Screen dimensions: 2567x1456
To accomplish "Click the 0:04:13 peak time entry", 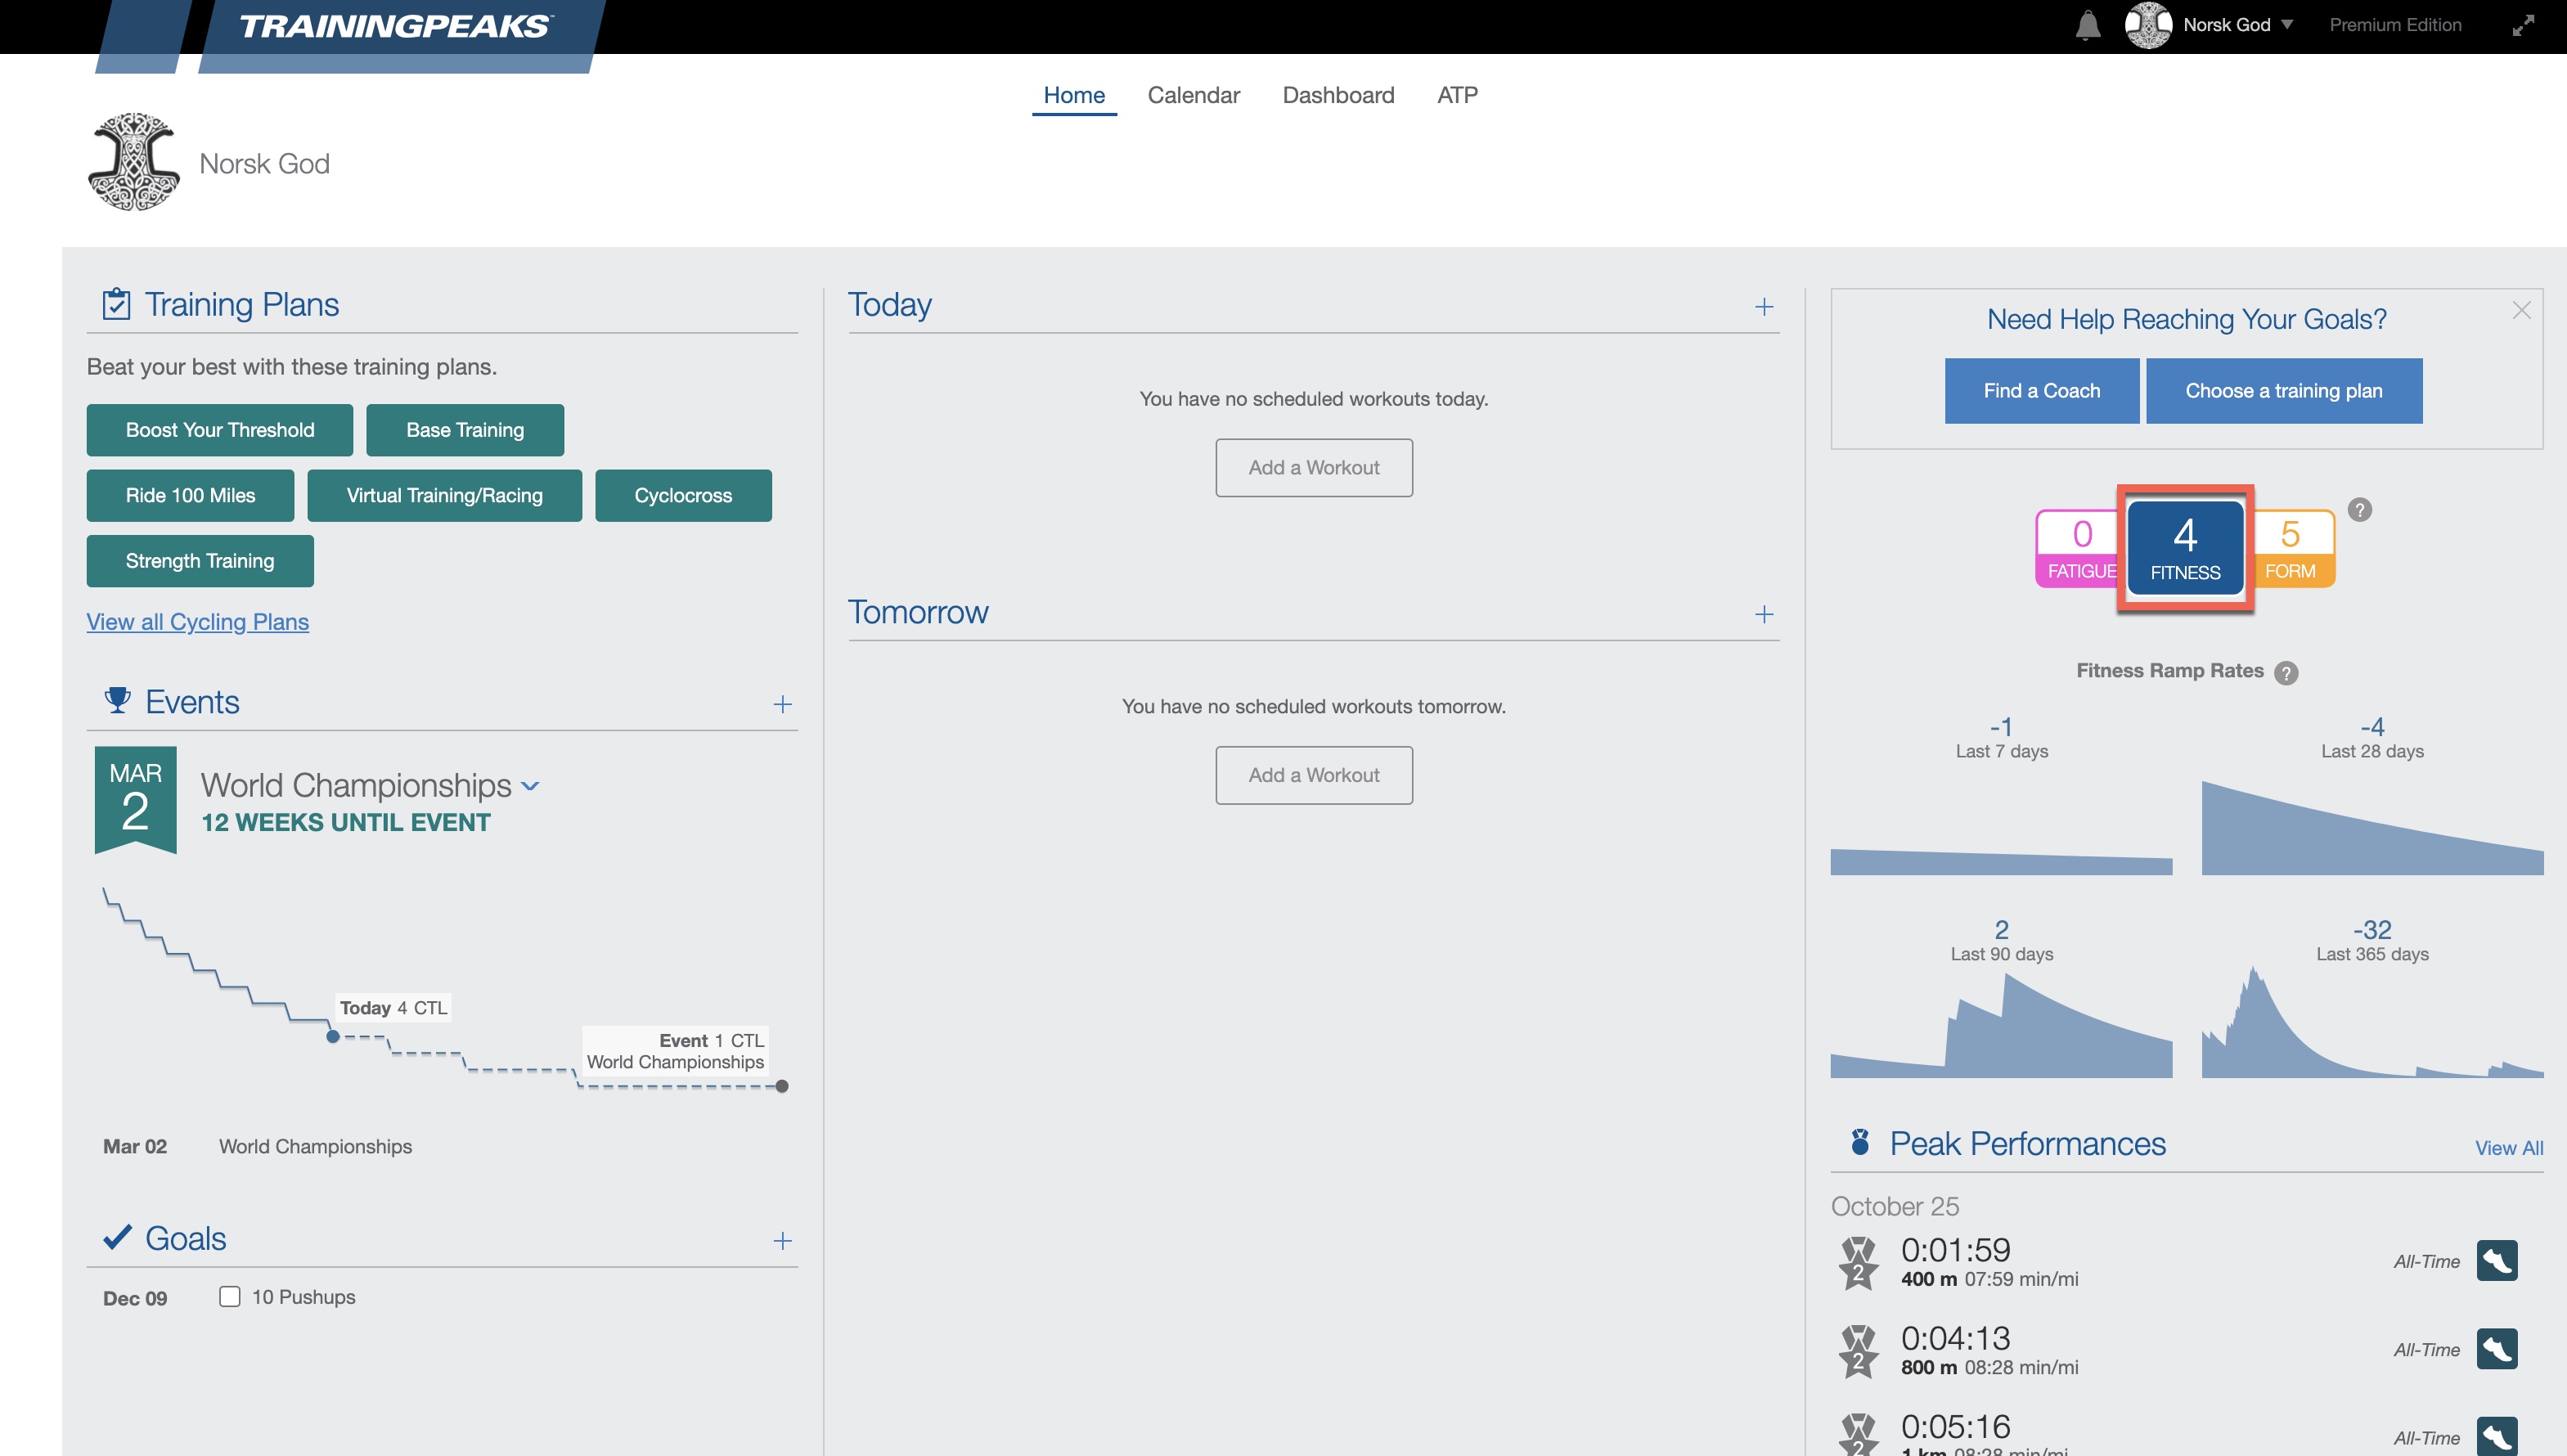I will [1955, 1338].
